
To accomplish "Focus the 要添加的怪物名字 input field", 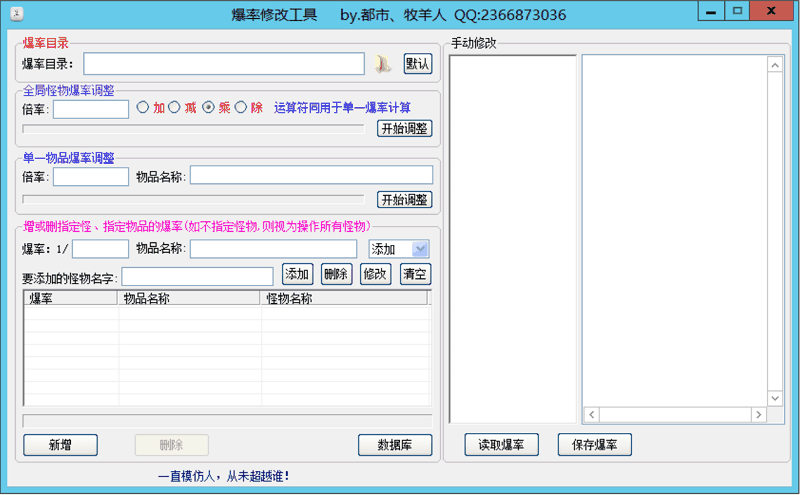I will tap(197, 276).
